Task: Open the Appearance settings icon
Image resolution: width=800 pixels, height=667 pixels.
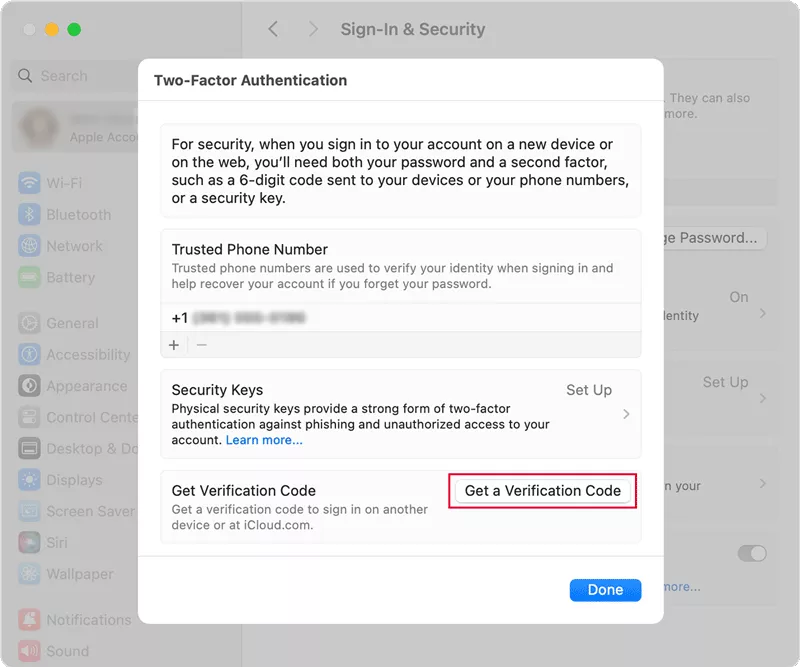Action: [29, 386]
